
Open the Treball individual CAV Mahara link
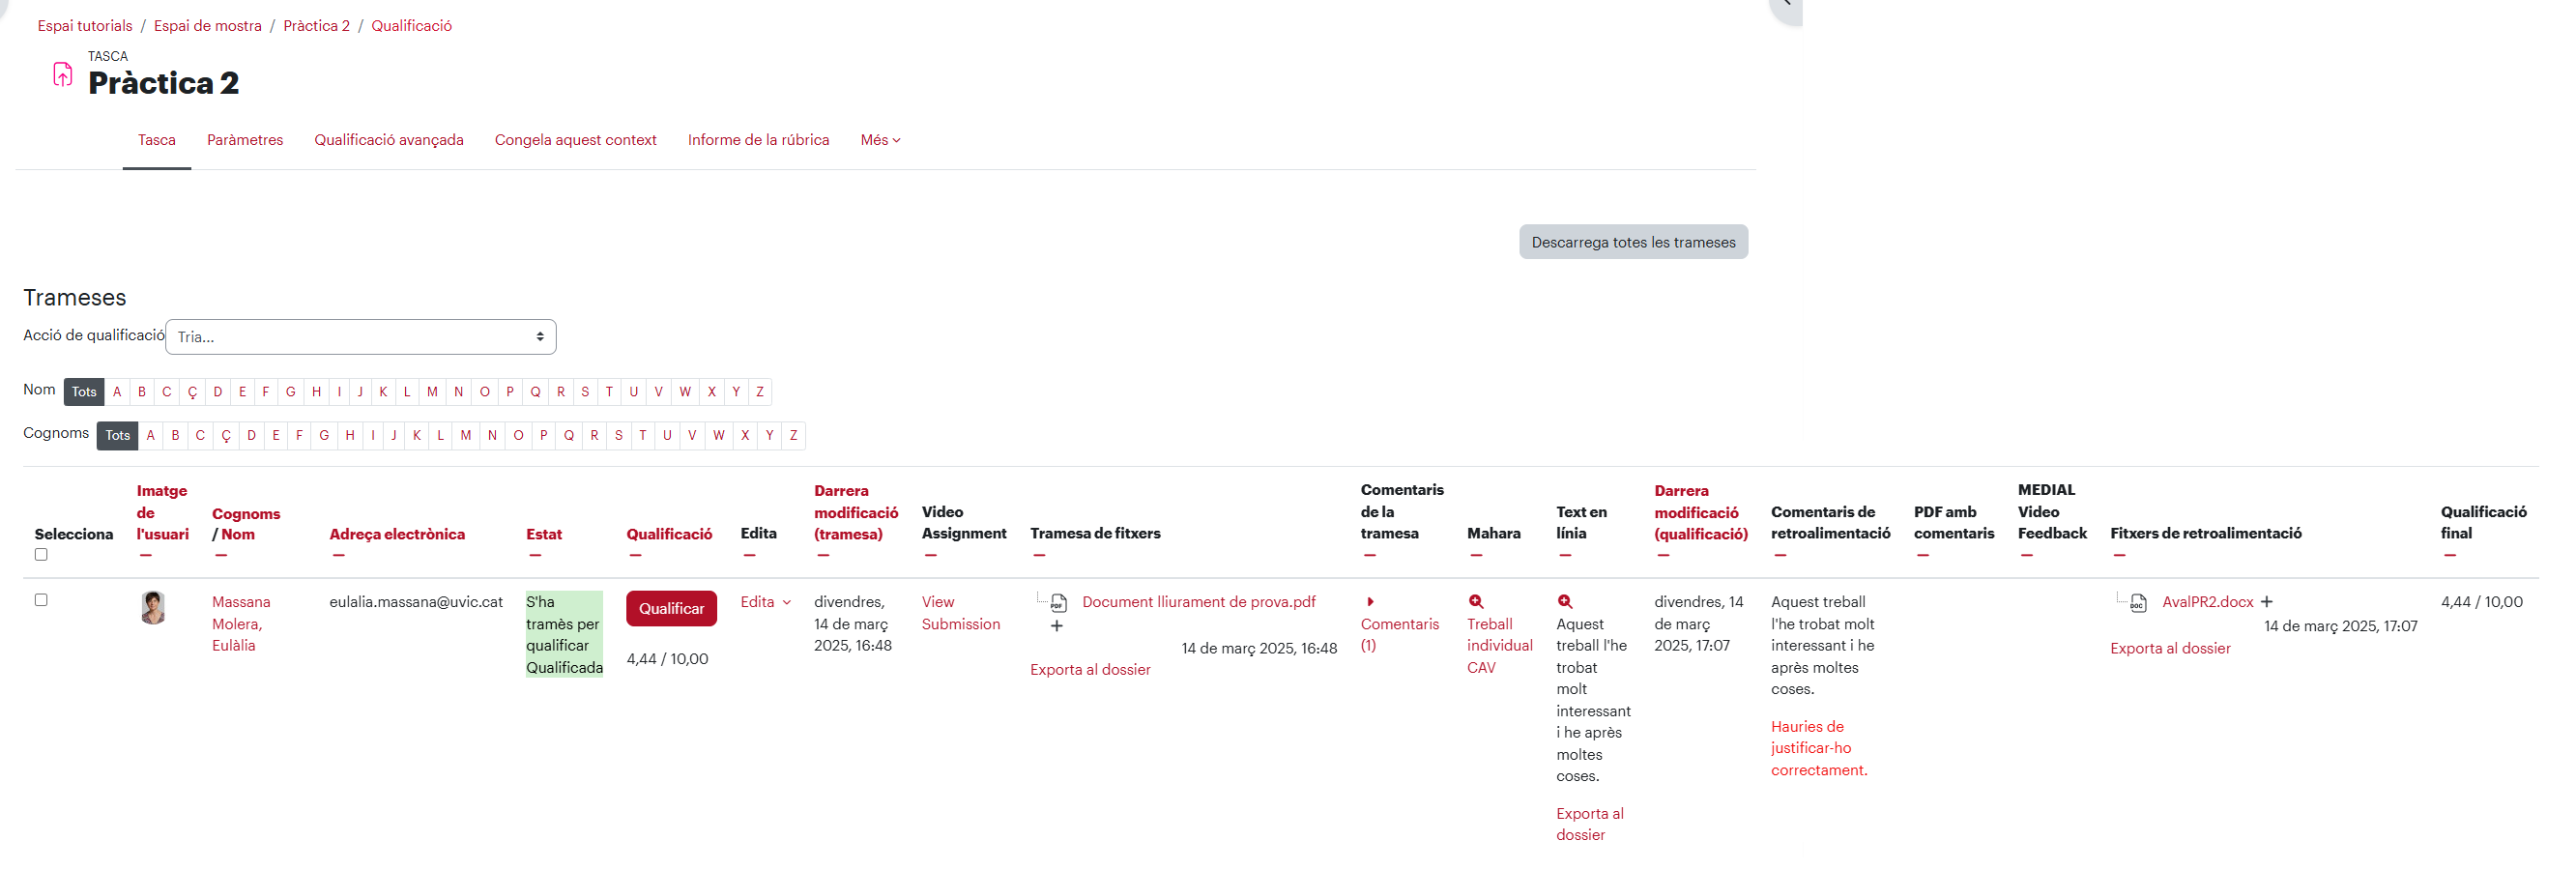coord(1500,646)
